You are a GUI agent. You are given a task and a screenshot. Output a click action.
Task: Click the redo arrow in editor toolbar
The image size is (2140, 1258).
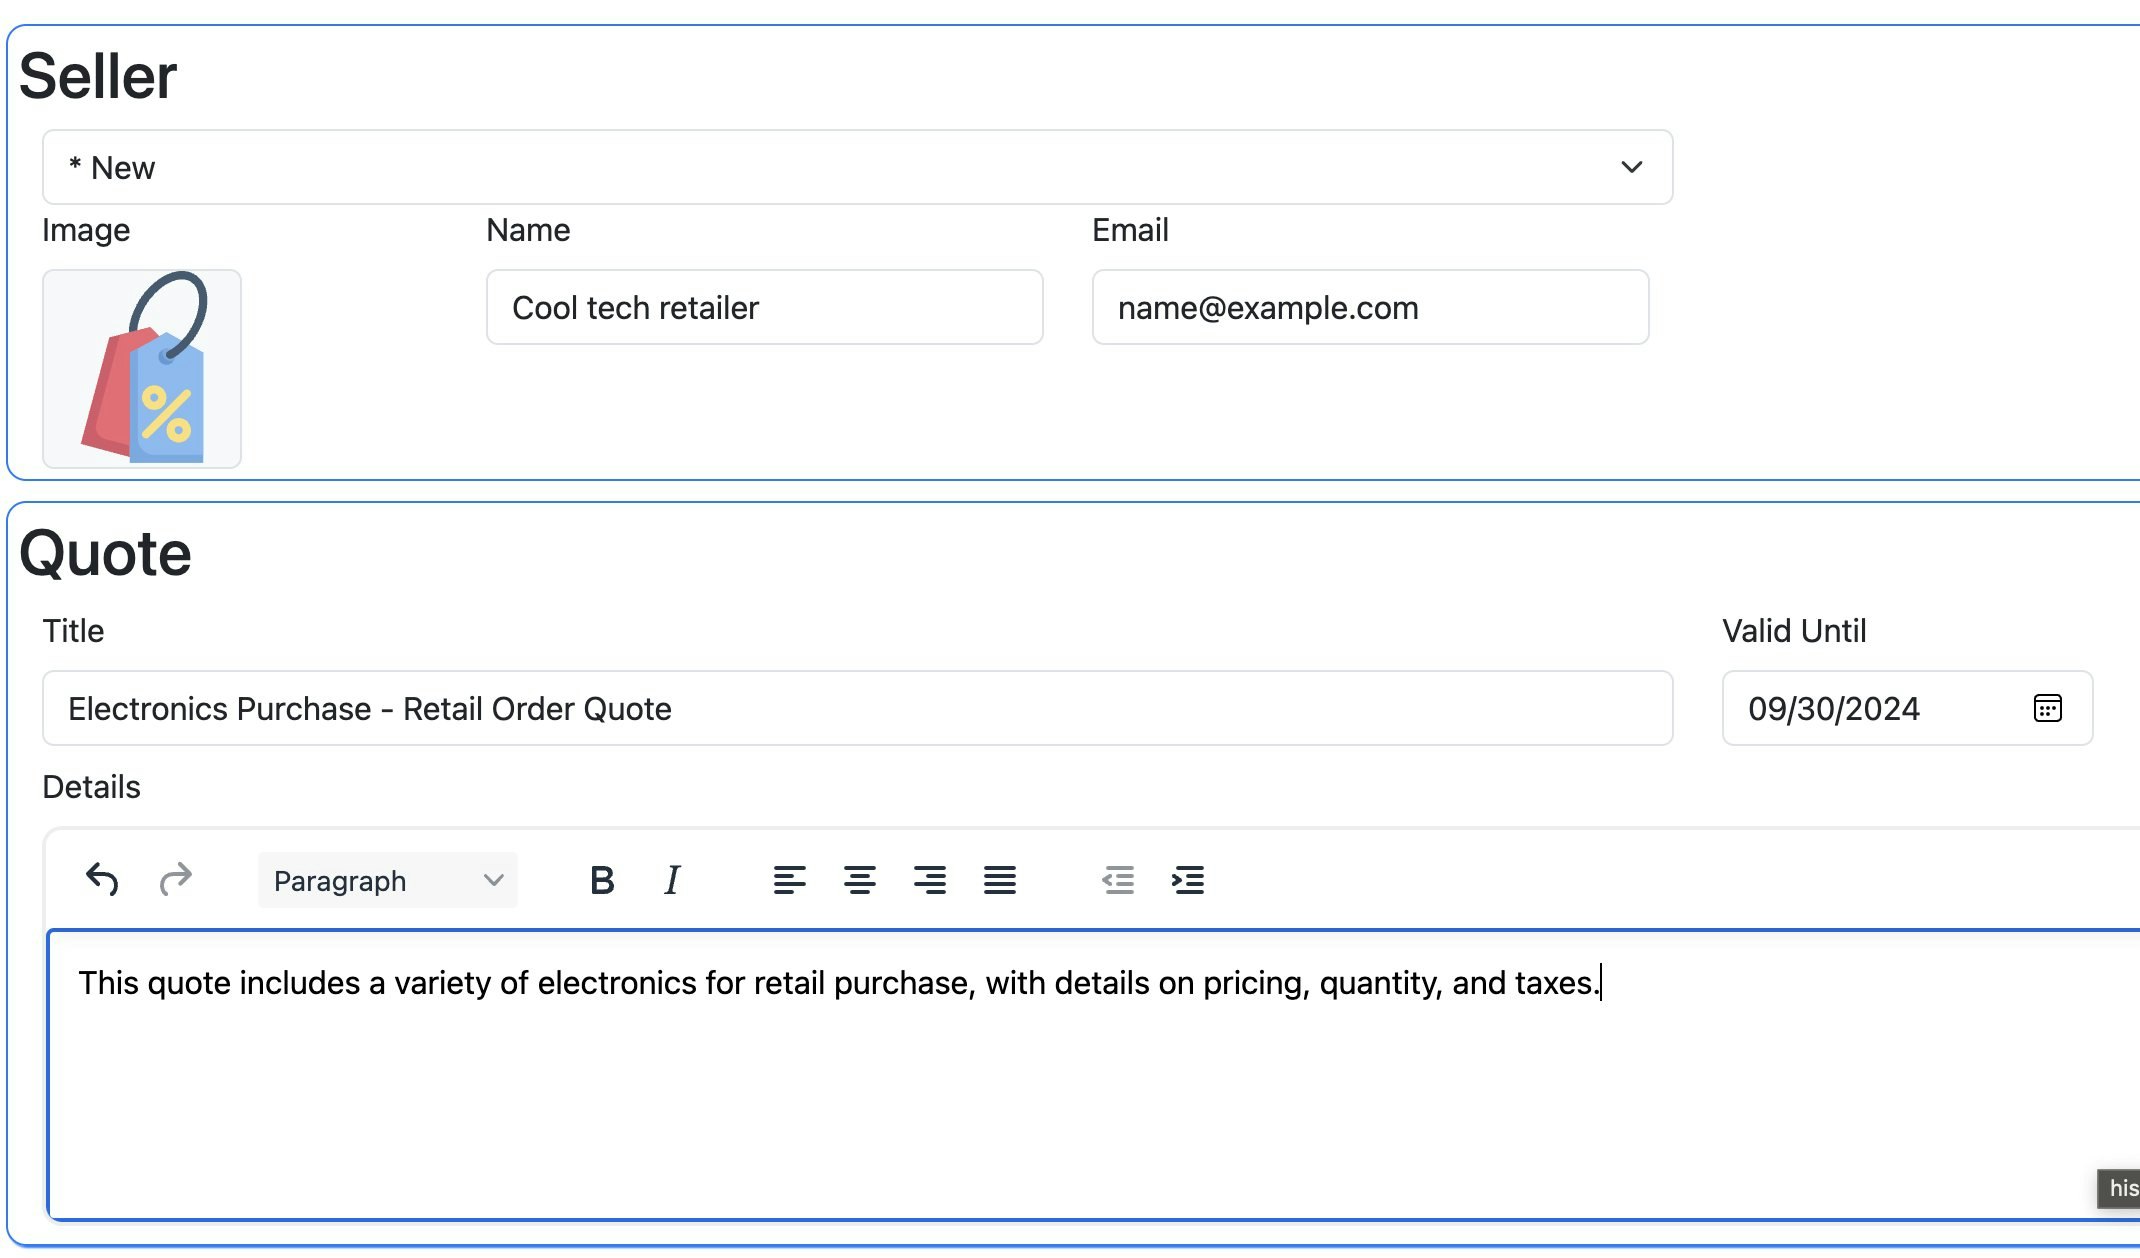coord(175,880)
